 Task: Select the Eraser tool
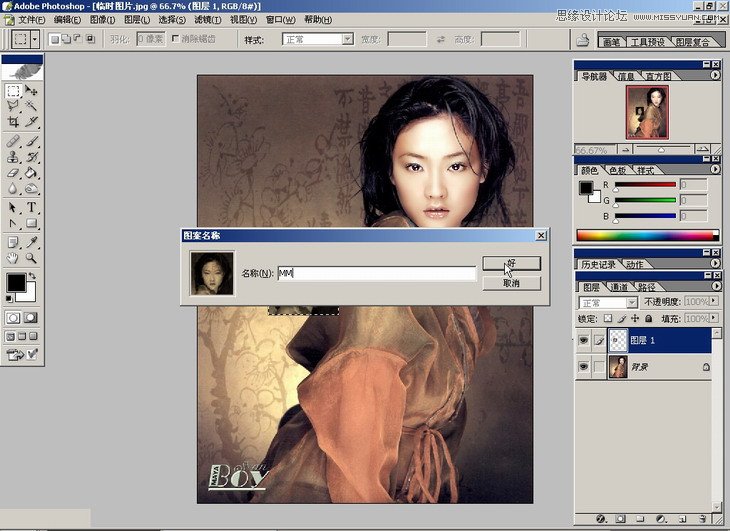pyautogui.click(x=13, y=173)
